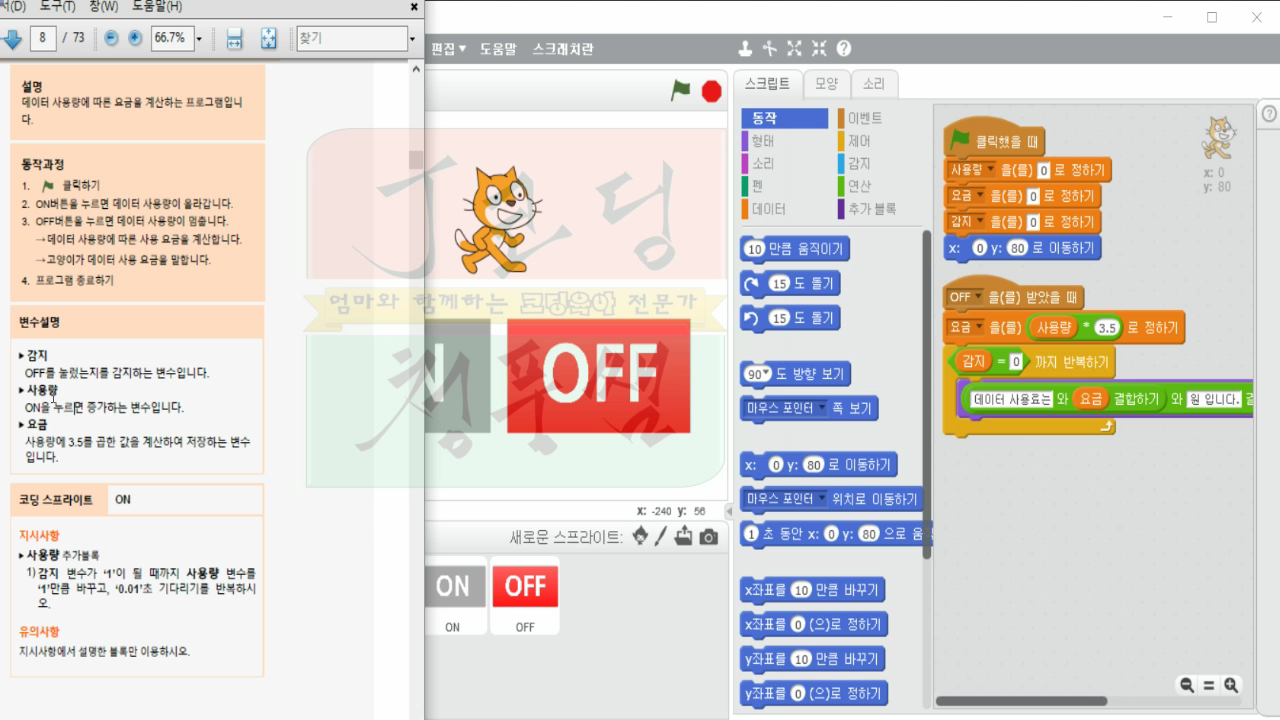This screenshot has width=1280, height=720.
Task: Open the variable dropdown in the 사용량 set block
Action: (989, 169)
